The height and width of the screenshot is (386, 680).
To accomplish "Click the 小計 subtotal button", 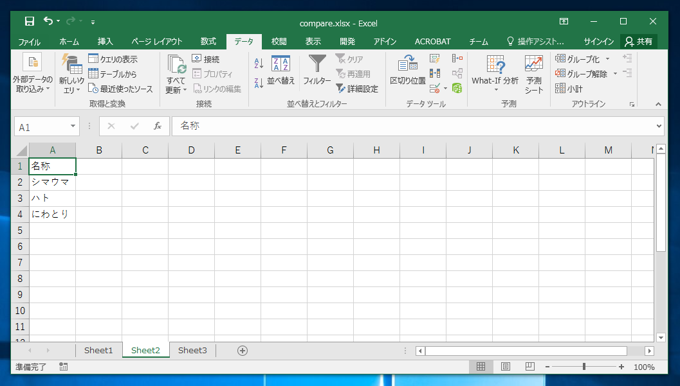I will (x=569, y=88).
